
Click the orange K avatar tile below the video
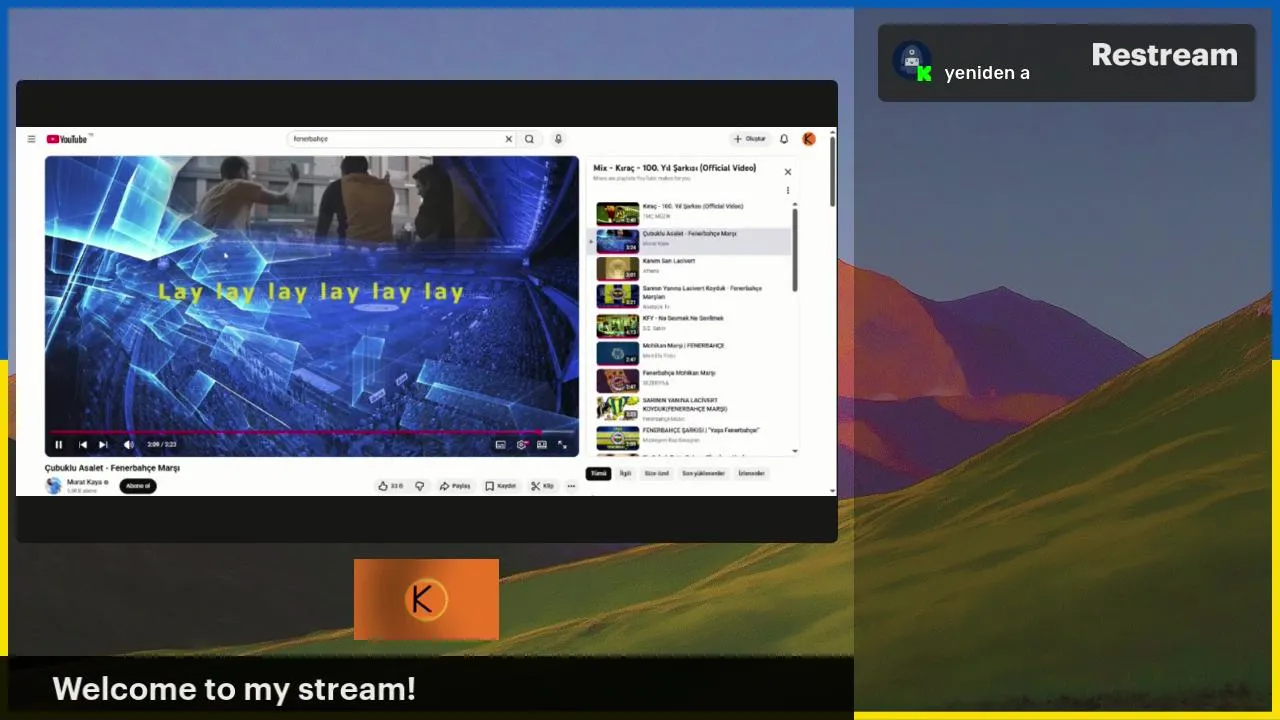[426, 599]
